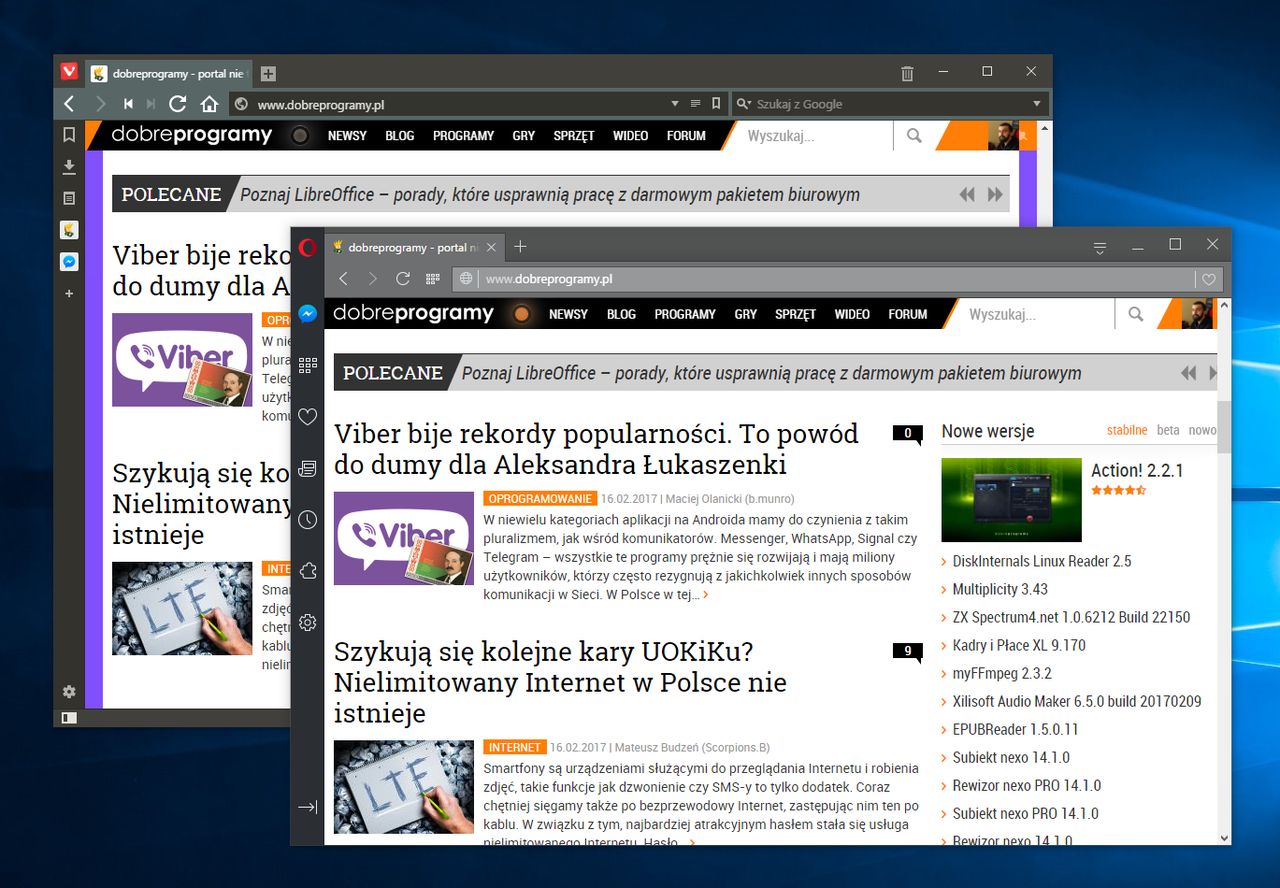
Task: Open Messenger web panel in Vivaldi sidebar
Action: (x=69, y=262)
